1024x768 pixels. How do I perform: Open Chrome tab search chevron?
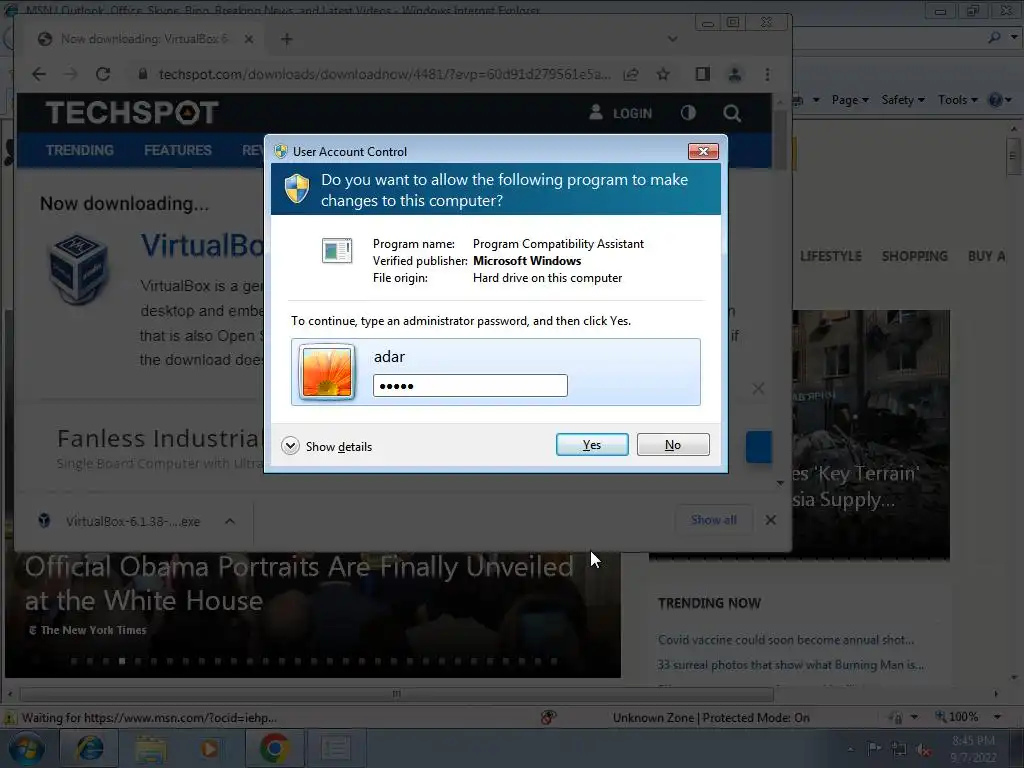[x=672, y=39]
